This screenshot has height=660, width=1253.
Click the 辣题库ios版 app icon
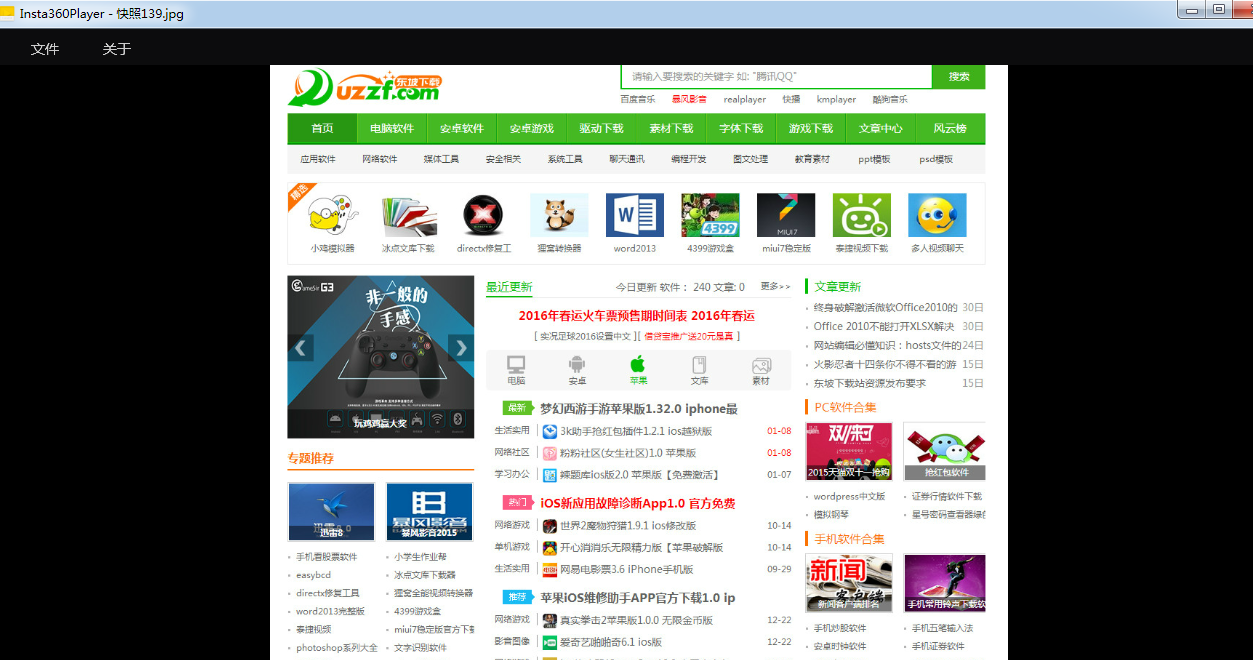pos(549,474)
